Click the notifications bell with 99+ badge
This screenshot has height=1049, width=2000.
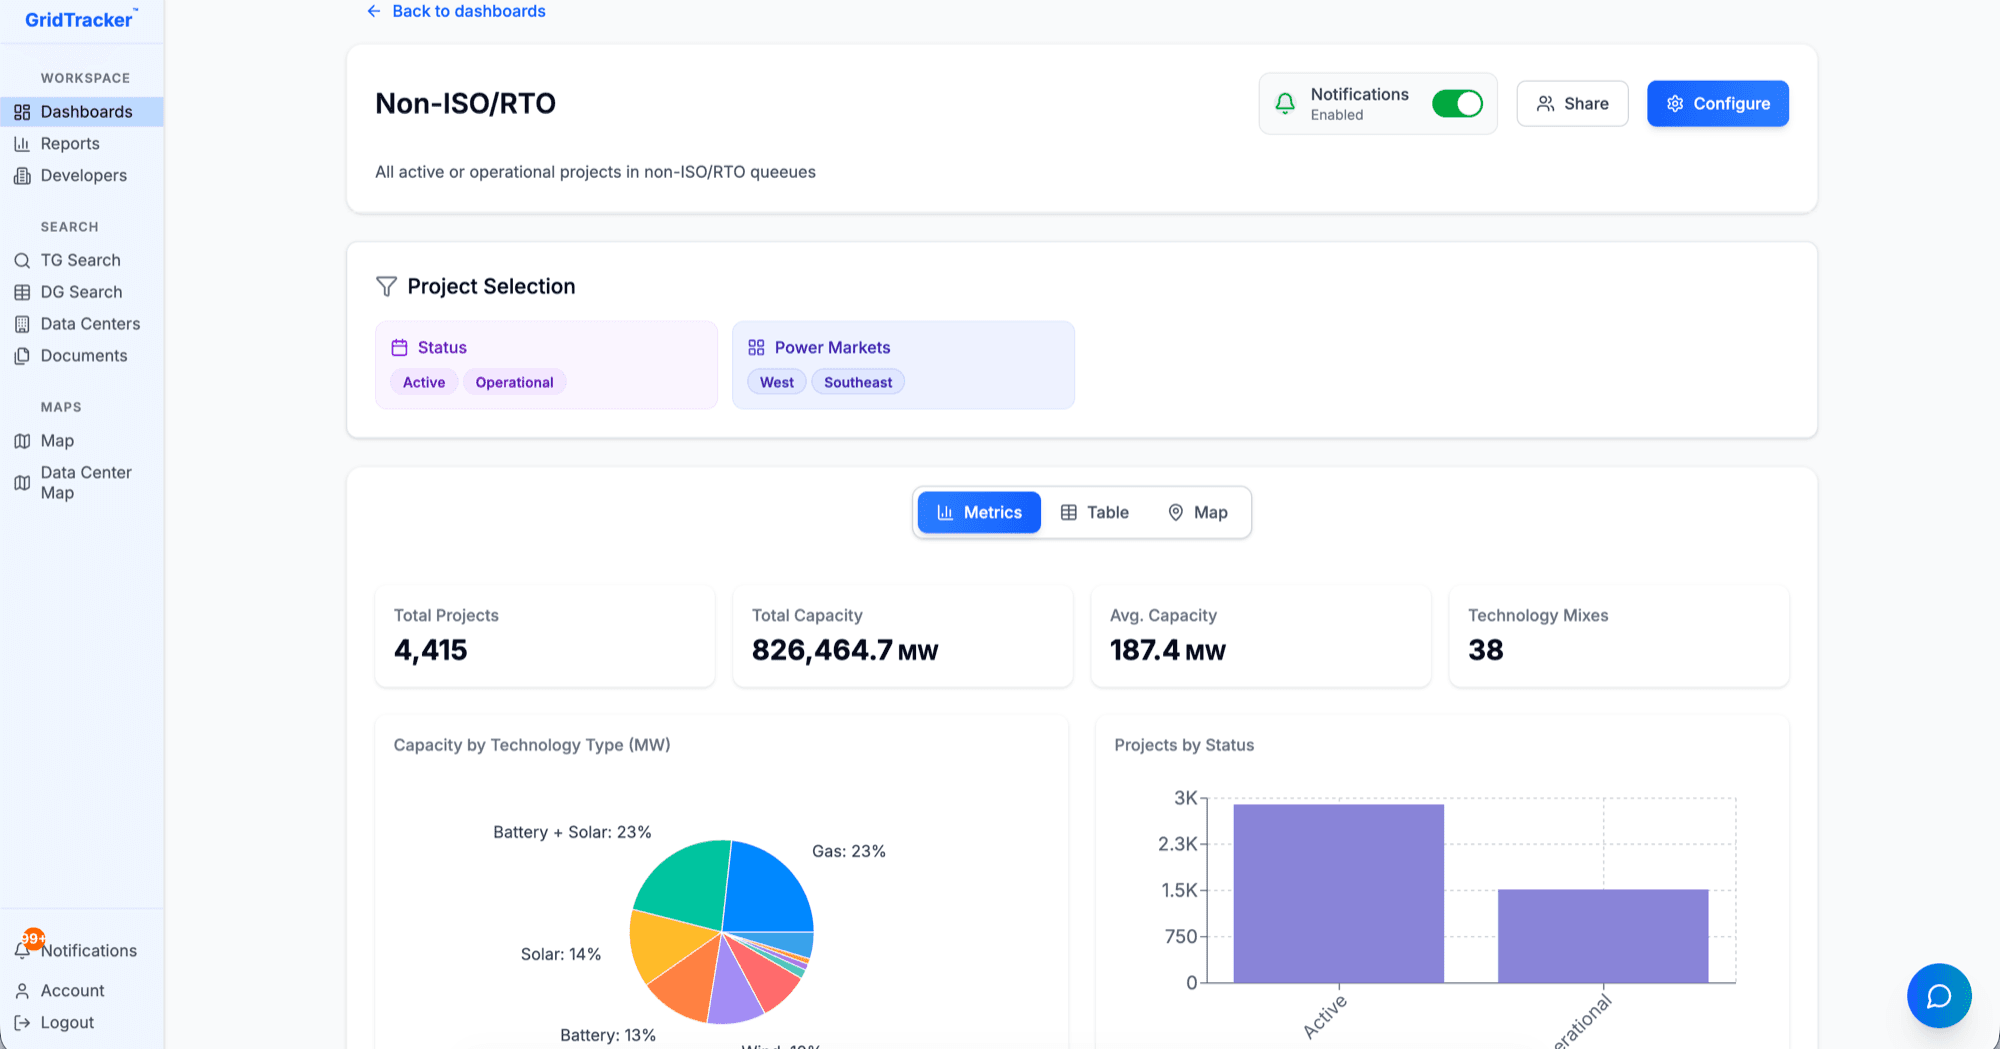click(24, 948)
